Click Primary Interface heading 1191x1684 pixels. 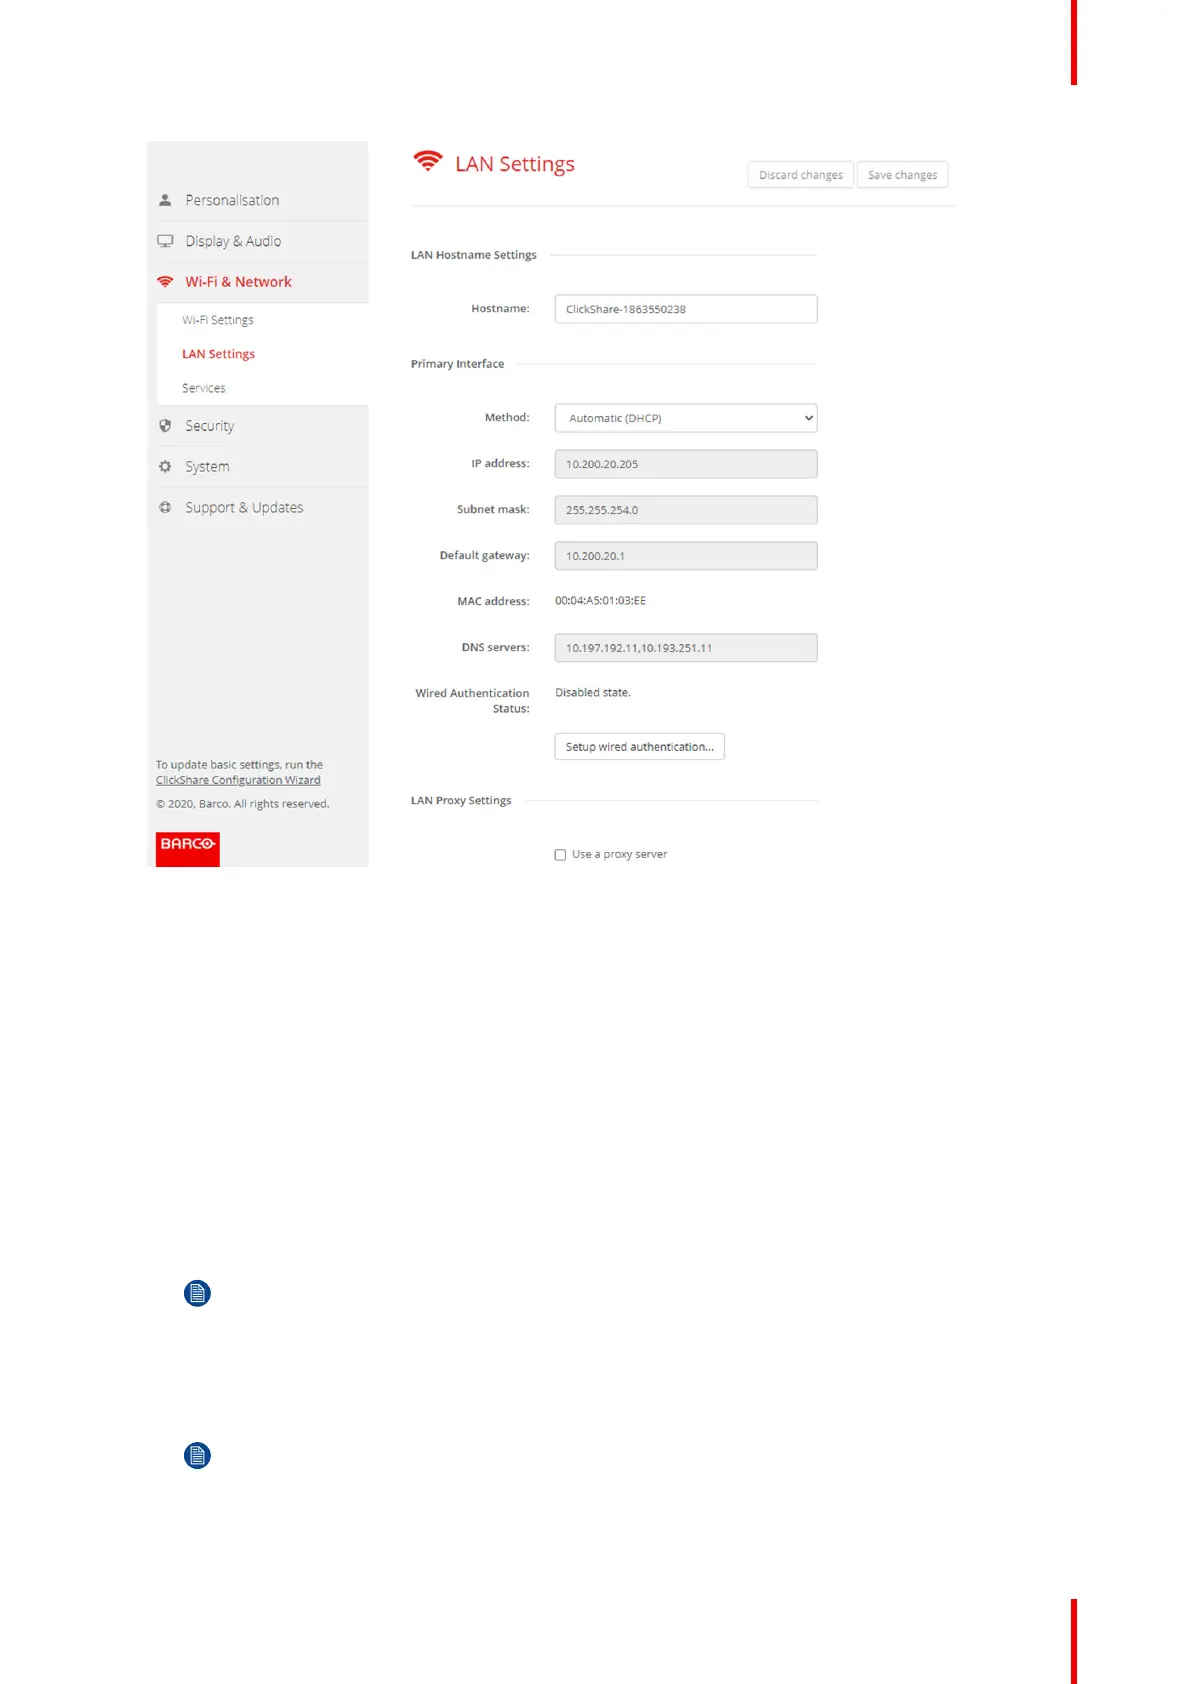coord(458,364)
